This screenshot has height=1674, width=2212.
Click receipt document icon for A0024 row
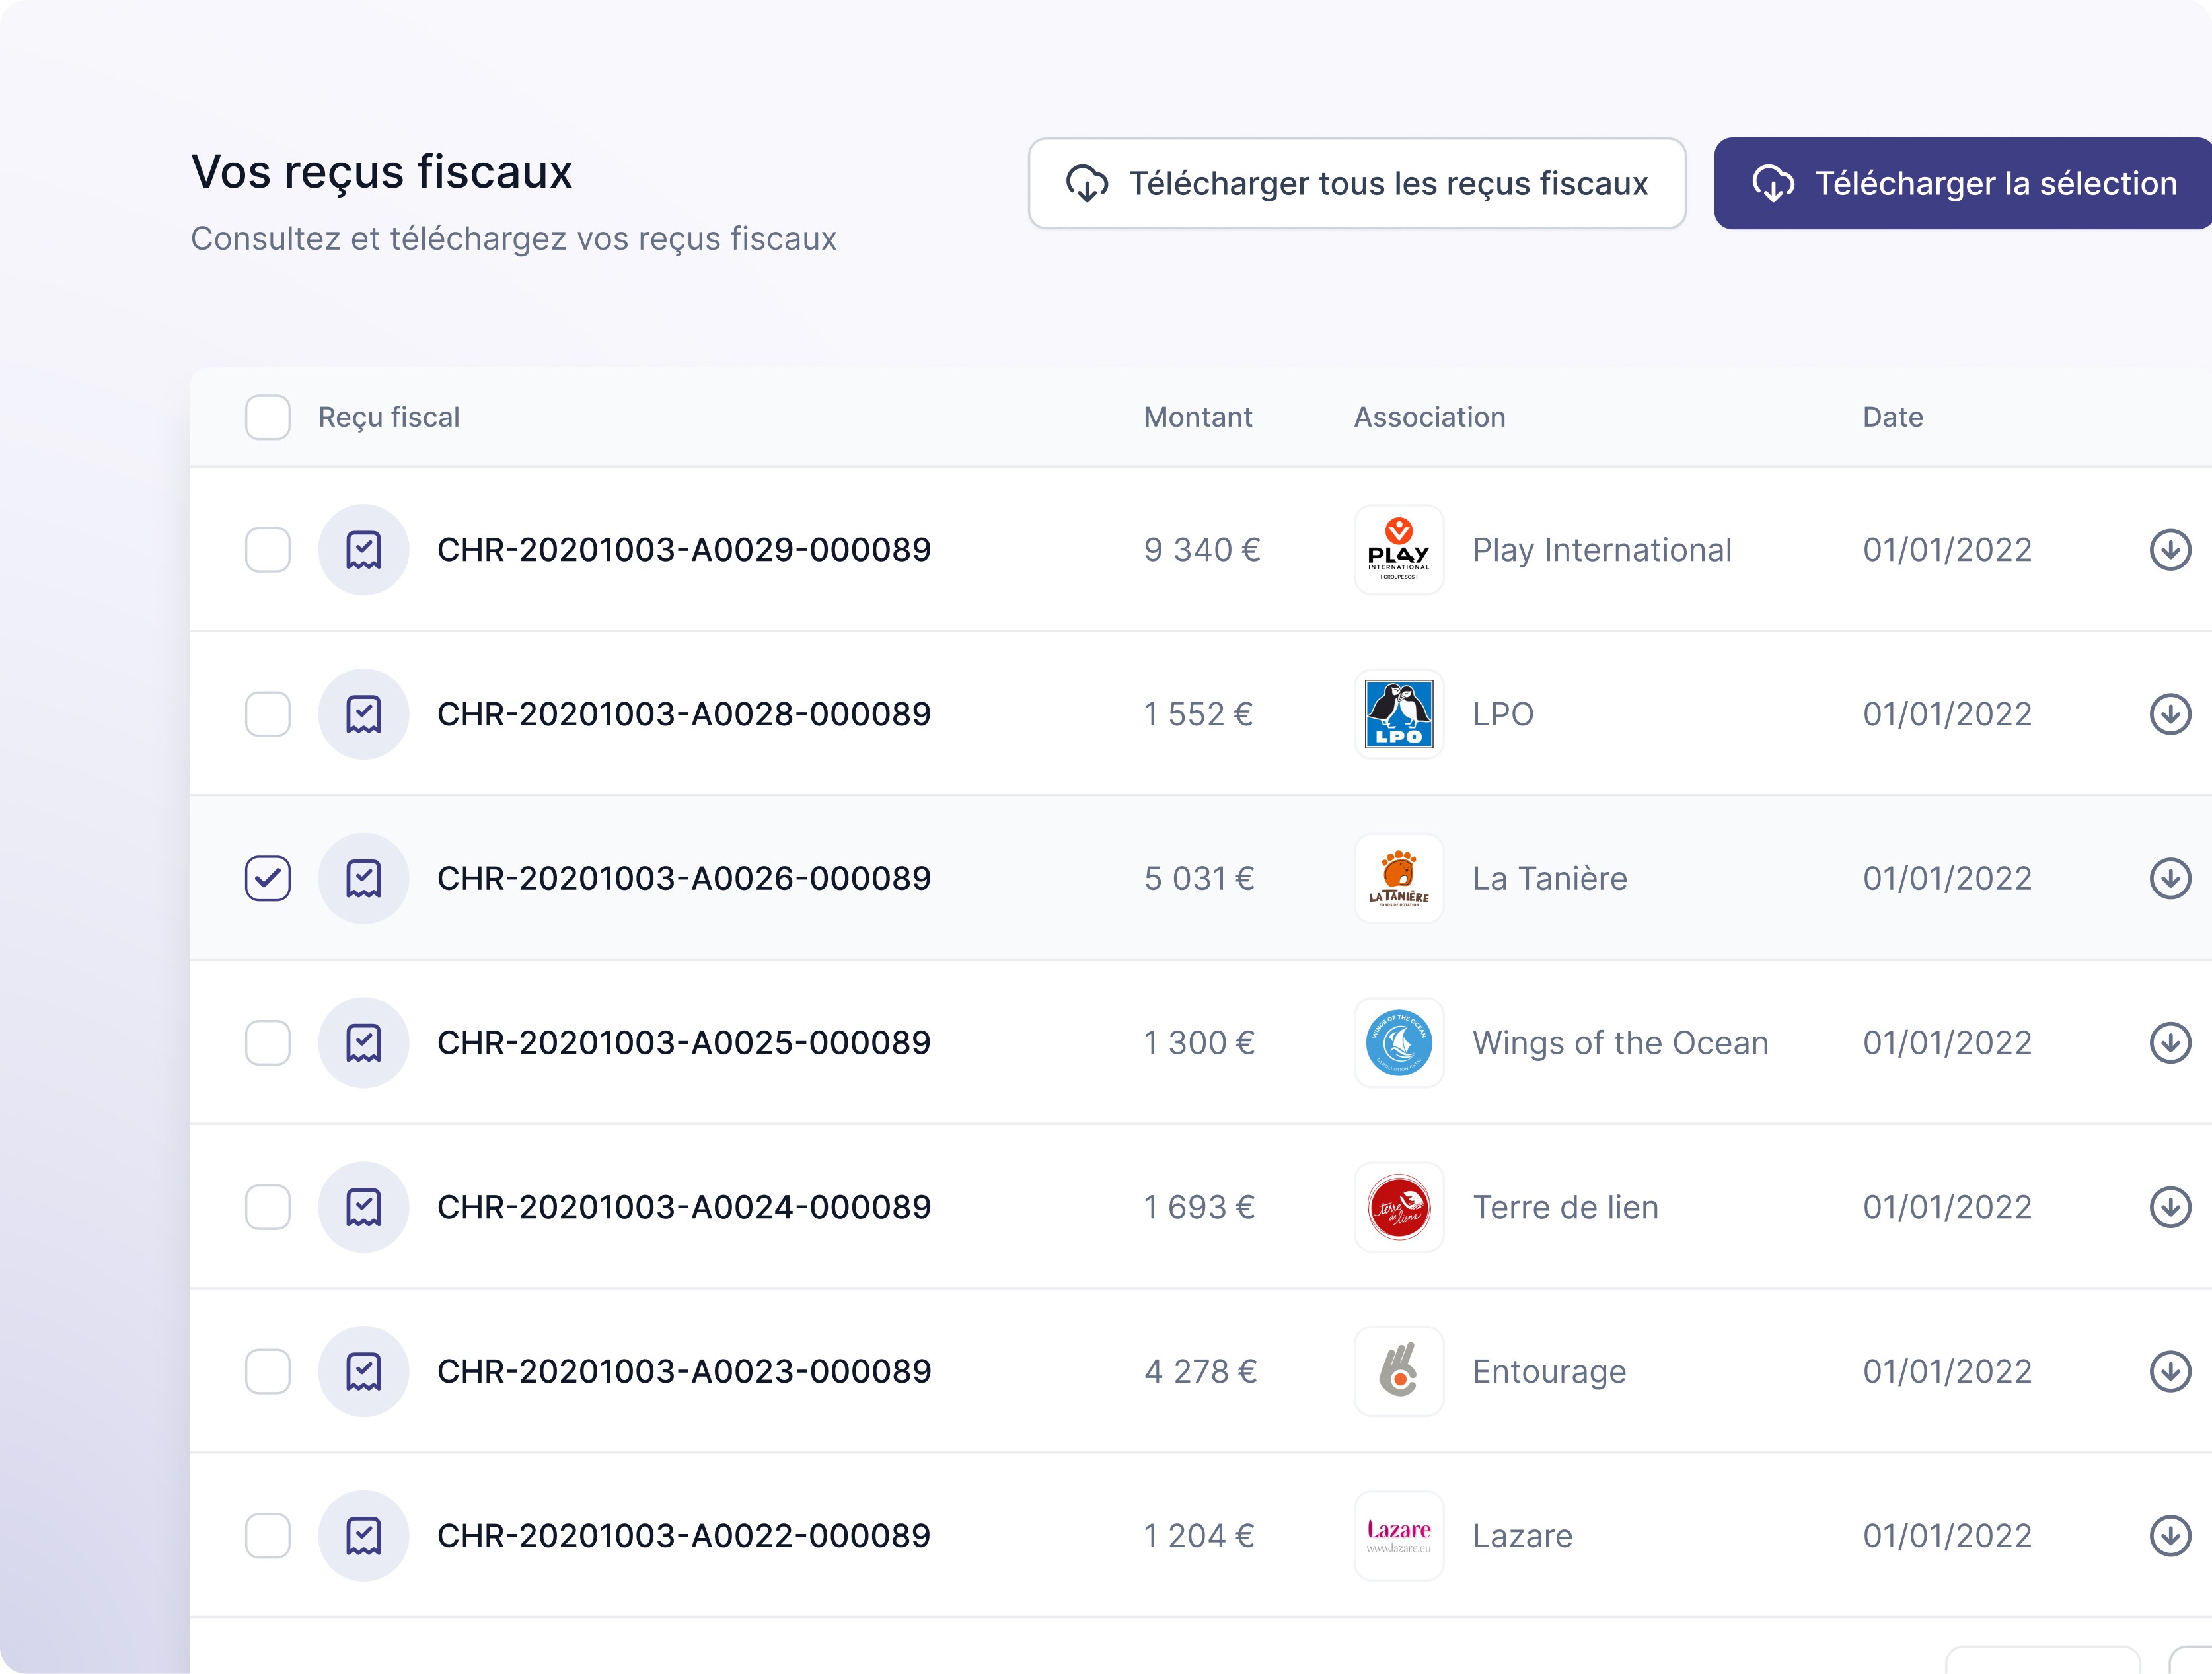click(x=363, y=1207)
